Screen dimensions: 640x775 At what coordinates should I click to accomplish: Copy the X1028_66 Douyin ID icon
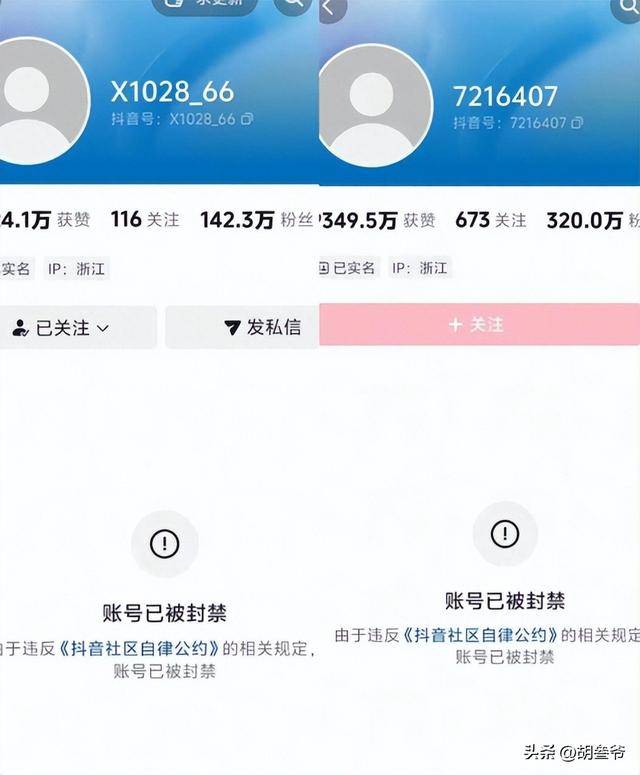[x=247, y=119]
